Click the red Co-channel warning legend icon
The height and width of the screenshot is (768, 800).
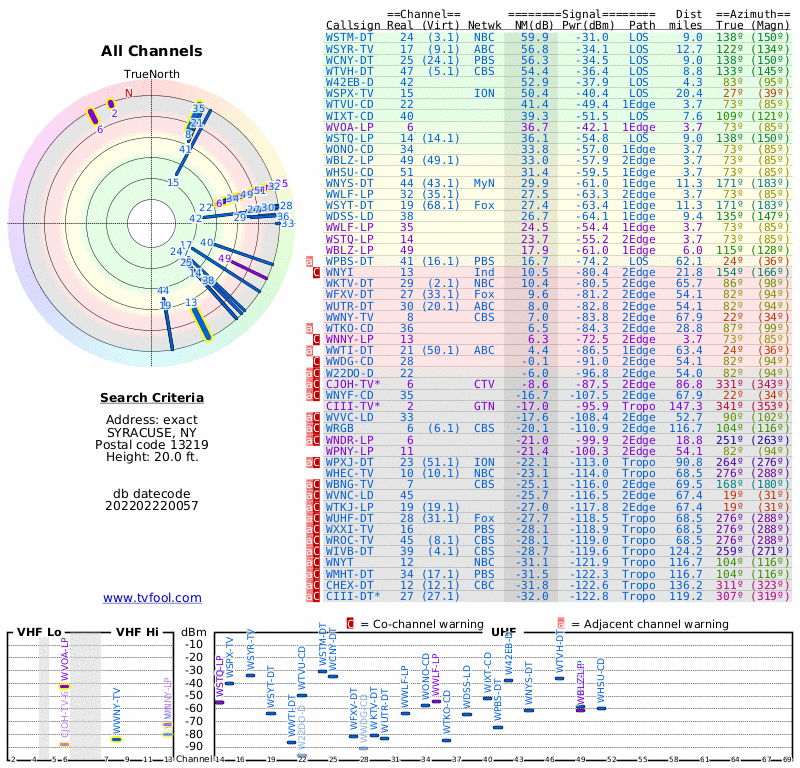point(350,624)
